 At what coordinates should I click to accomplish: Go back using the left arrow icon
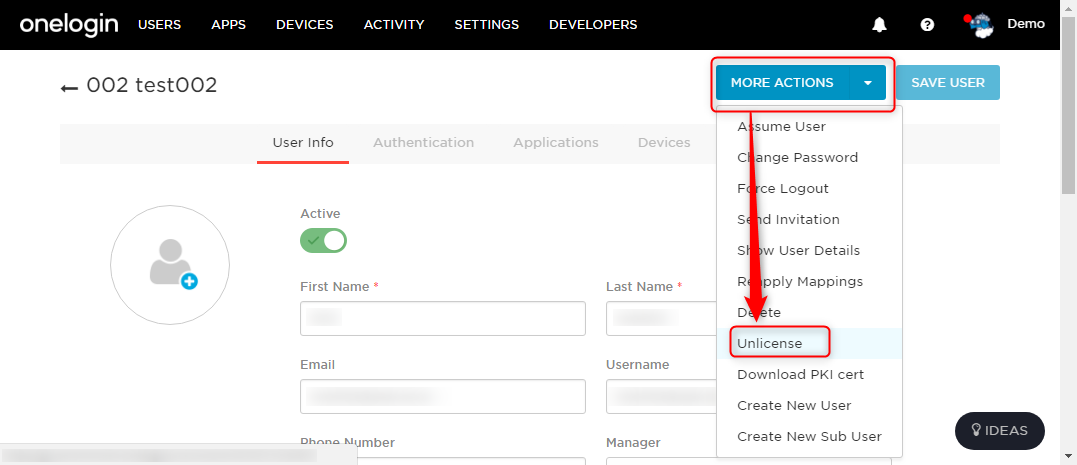69,87
